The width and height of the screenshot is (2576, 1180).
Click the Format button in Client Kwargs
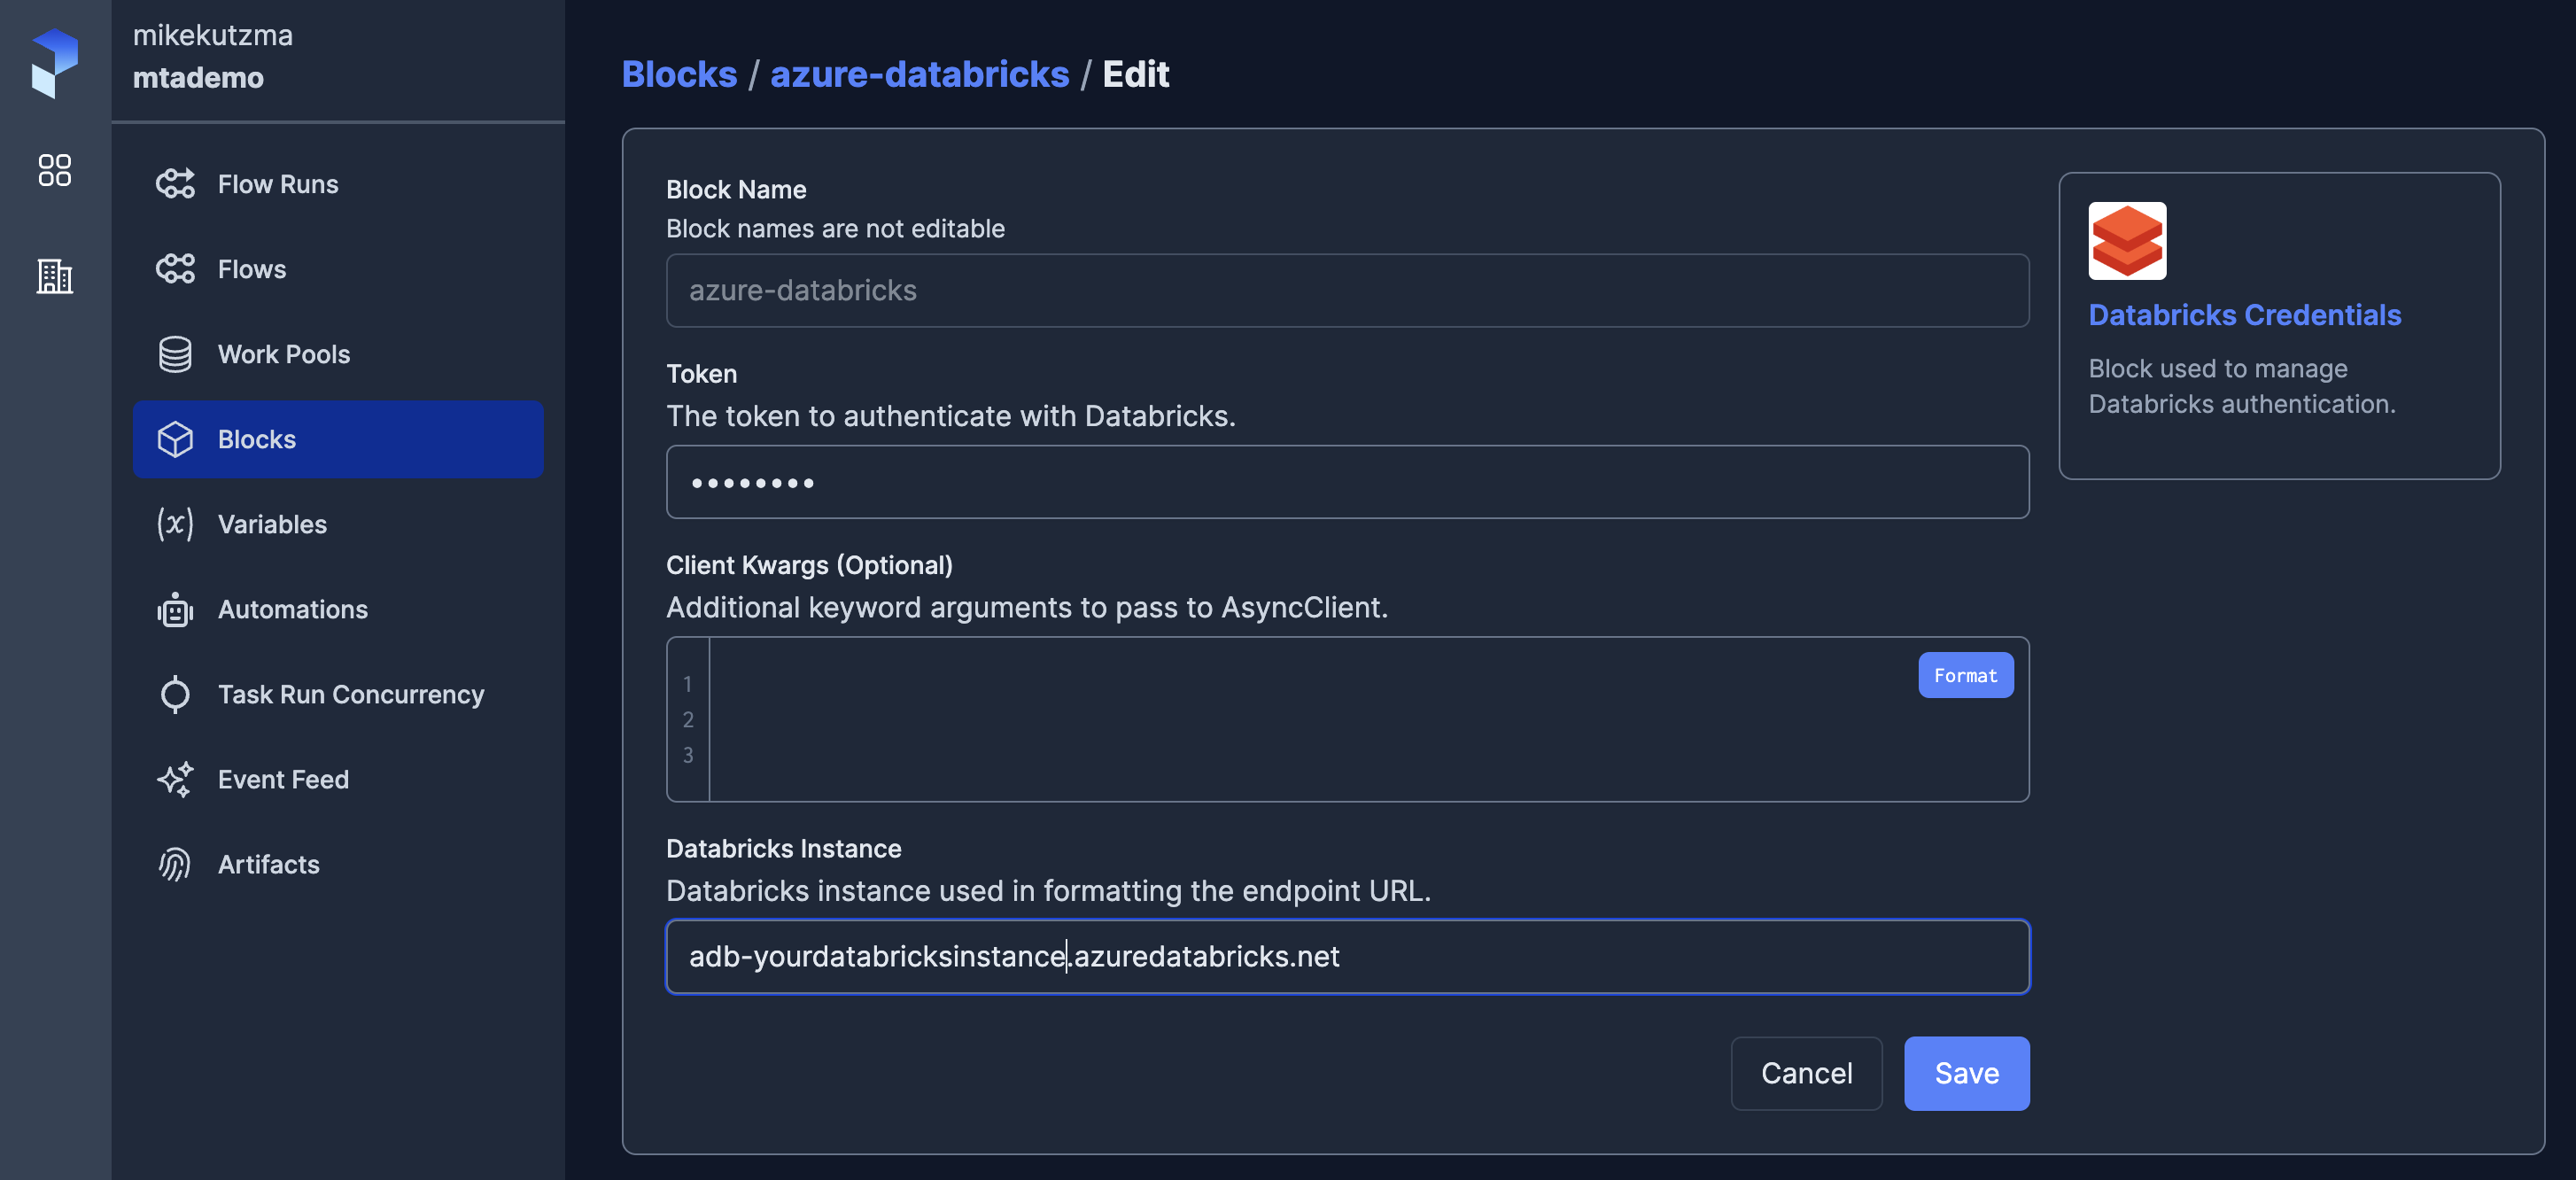1965,674
